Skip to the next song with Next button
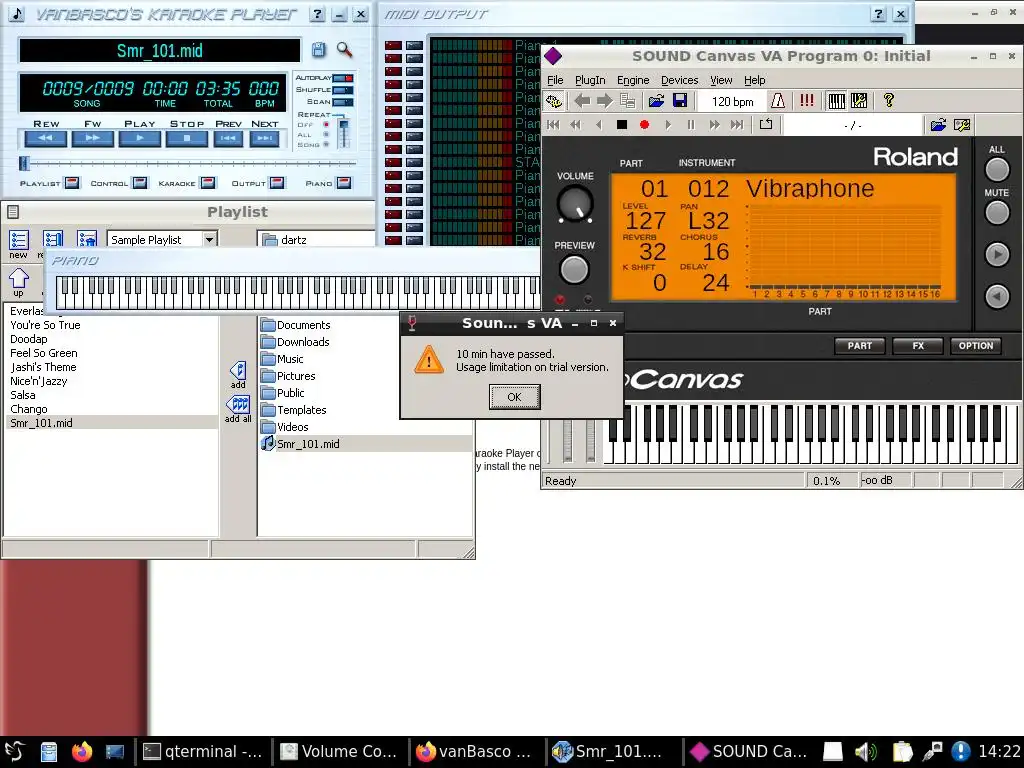This screenshot has height=768, width=1024. (x=264, y=138)
